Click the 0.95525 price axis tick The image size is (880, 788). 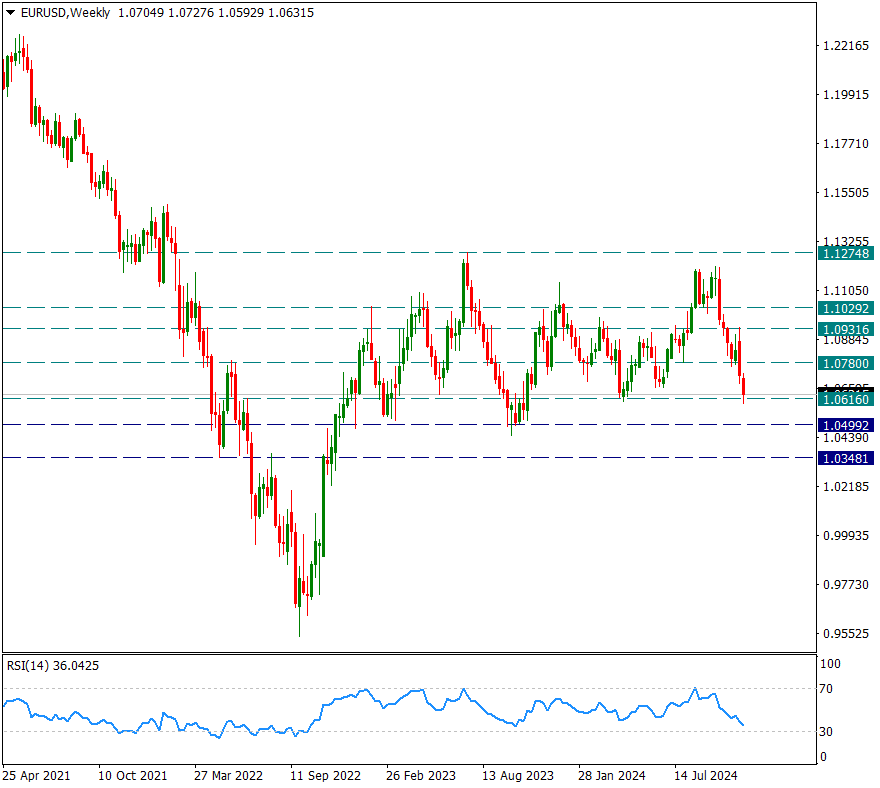point(844,634)
